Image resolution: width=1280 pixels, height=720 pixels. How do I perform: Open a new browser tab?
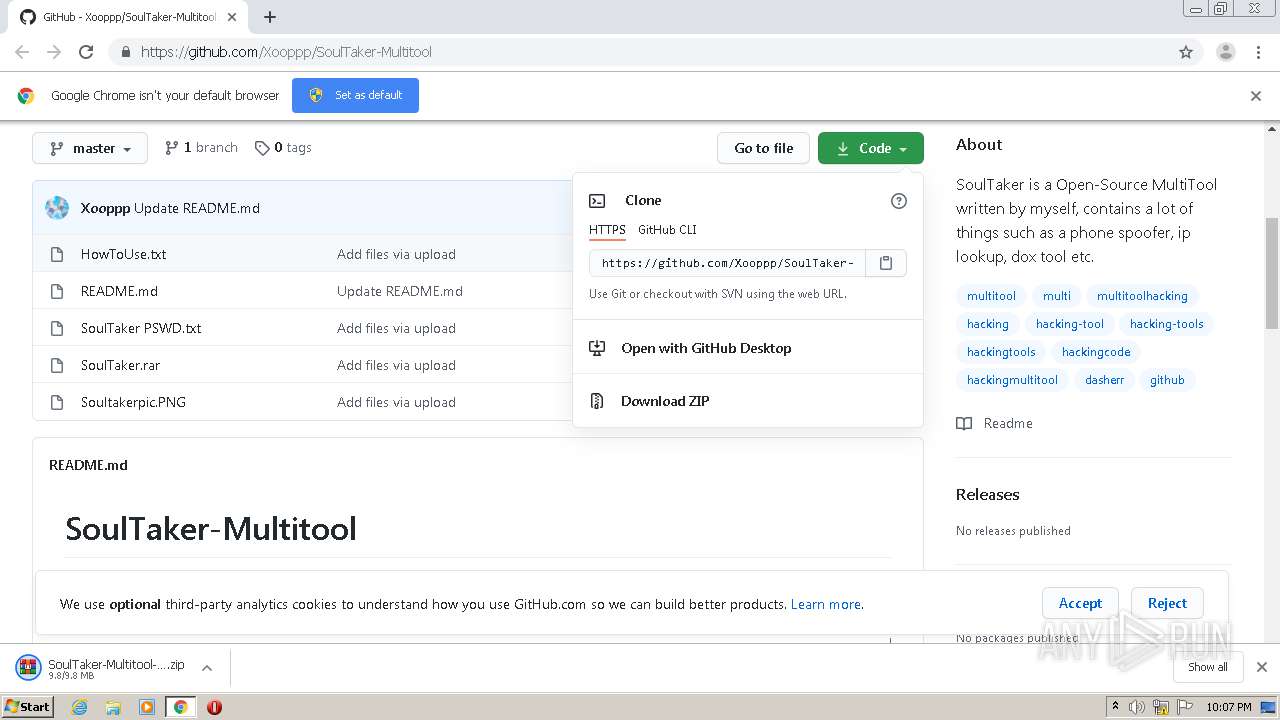point(270,17)
